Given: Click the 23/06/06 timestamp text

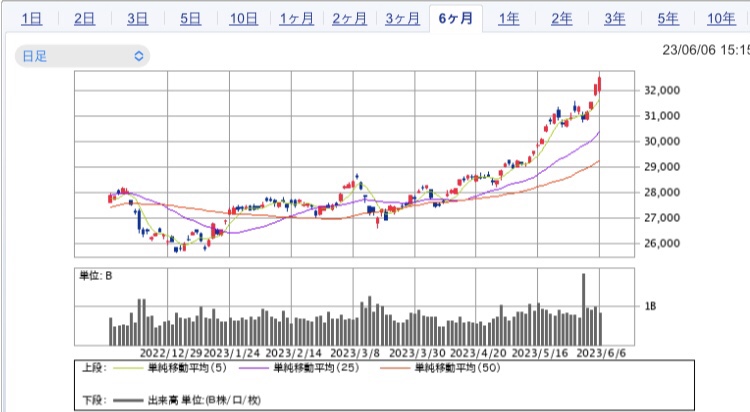Looking at the screenshot, I should (706, 50).
